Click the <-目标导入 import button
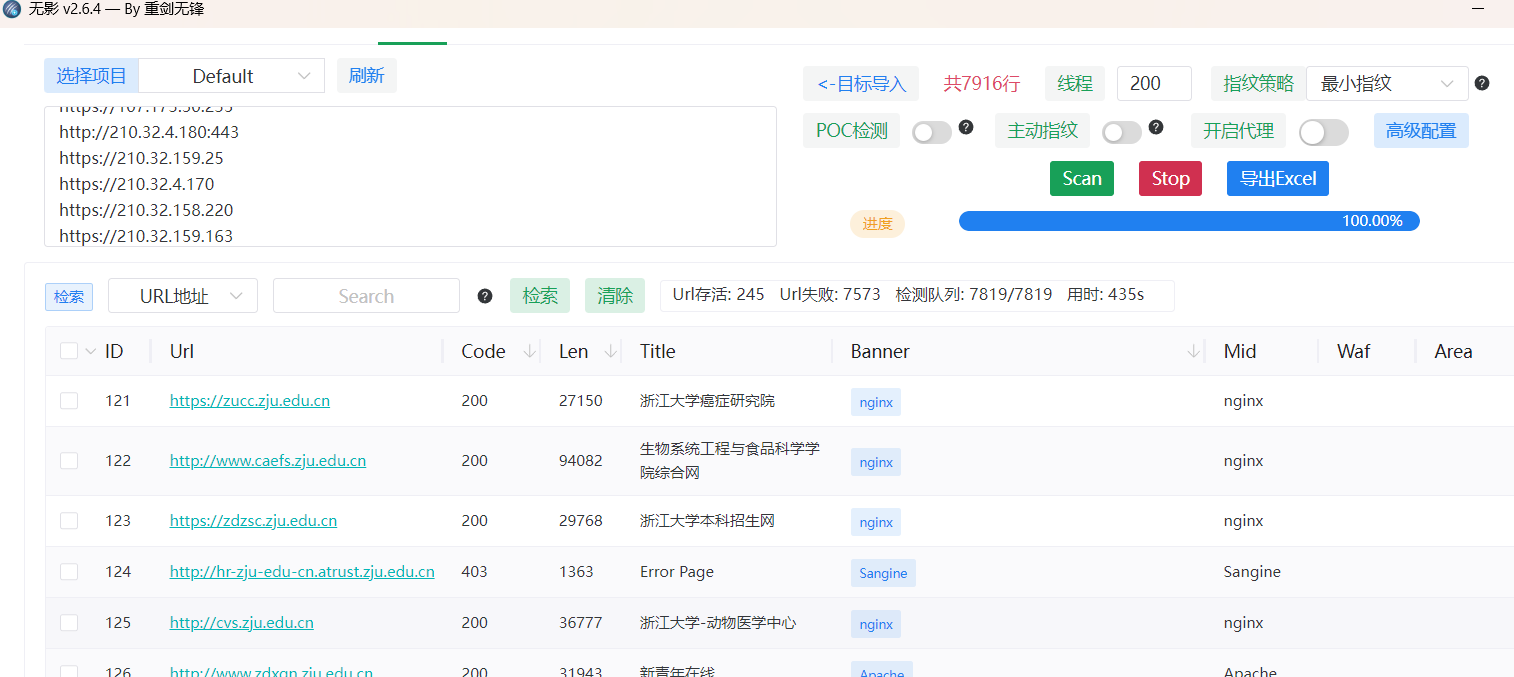The height and width of the screenshot is (677, 1514). [x=861, y=84]
